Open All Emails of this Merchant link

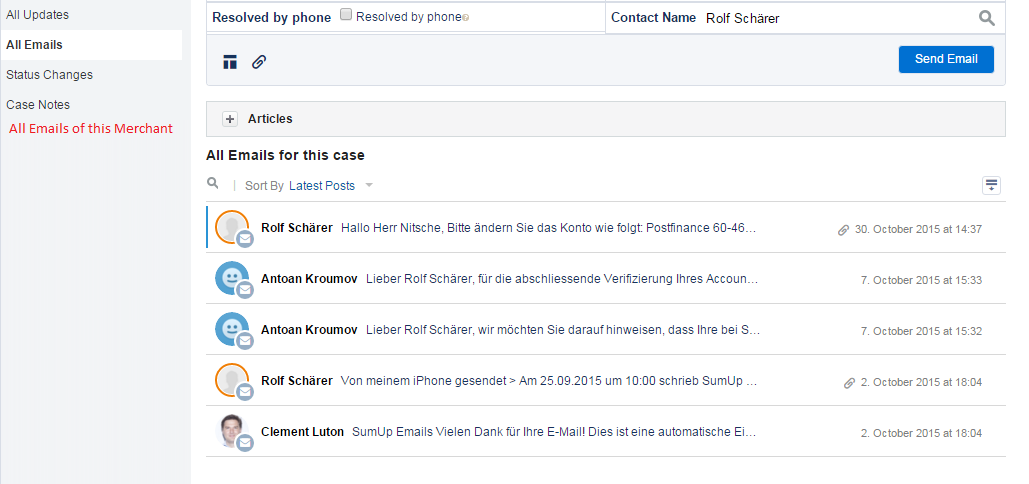click(91, 129)
